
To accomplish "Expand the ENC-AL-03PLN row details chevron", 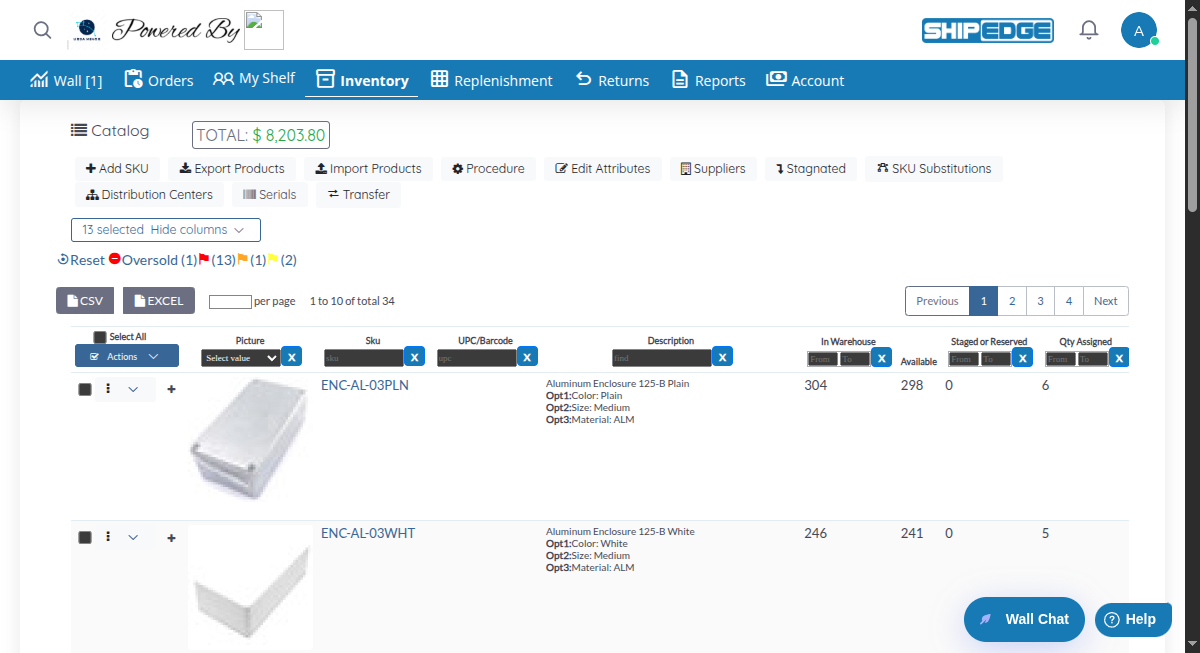I will (133, 389).
